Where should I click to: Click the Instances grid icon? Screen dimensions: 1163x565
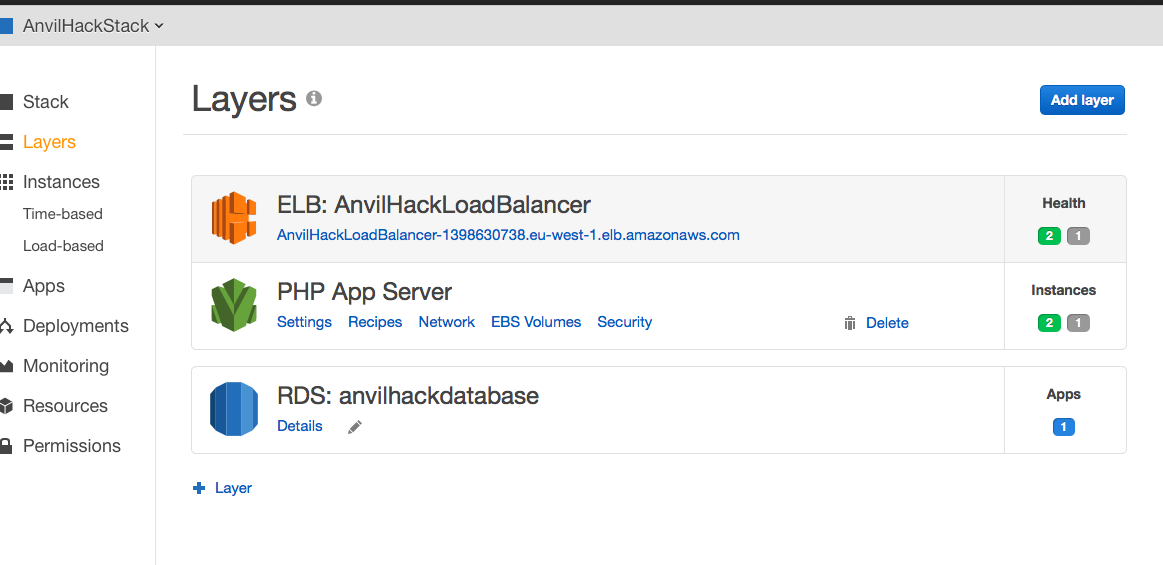[7, 182]
